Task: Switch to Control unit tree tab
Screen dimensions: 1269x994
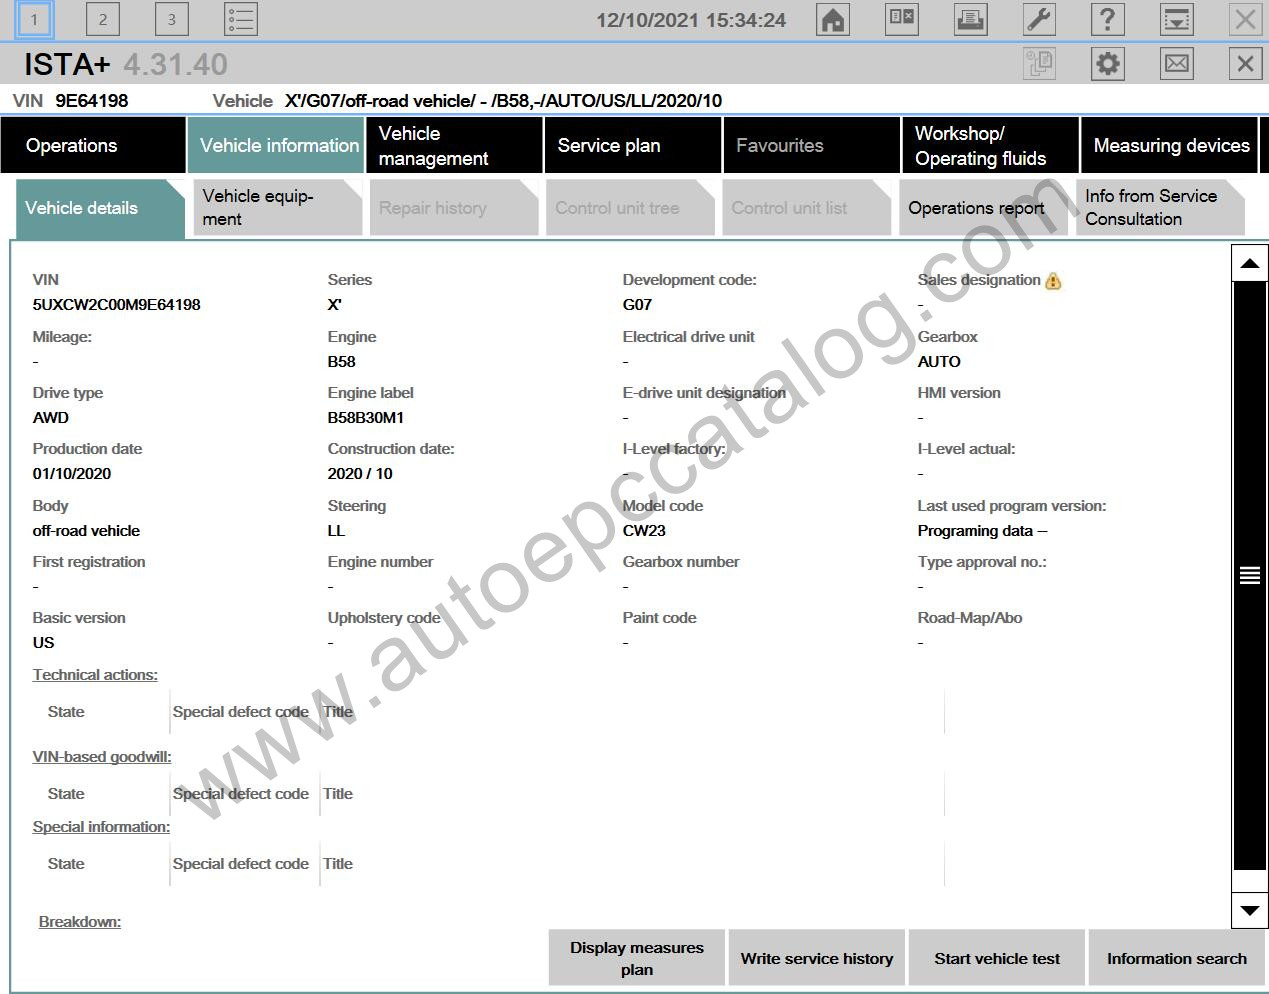Action: [630, 207]
